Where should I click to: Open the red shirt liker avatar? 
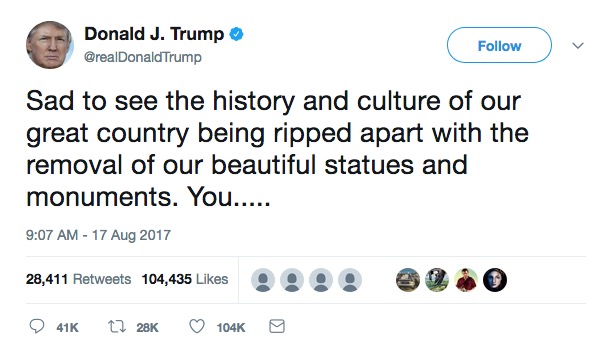click(466, 280)
